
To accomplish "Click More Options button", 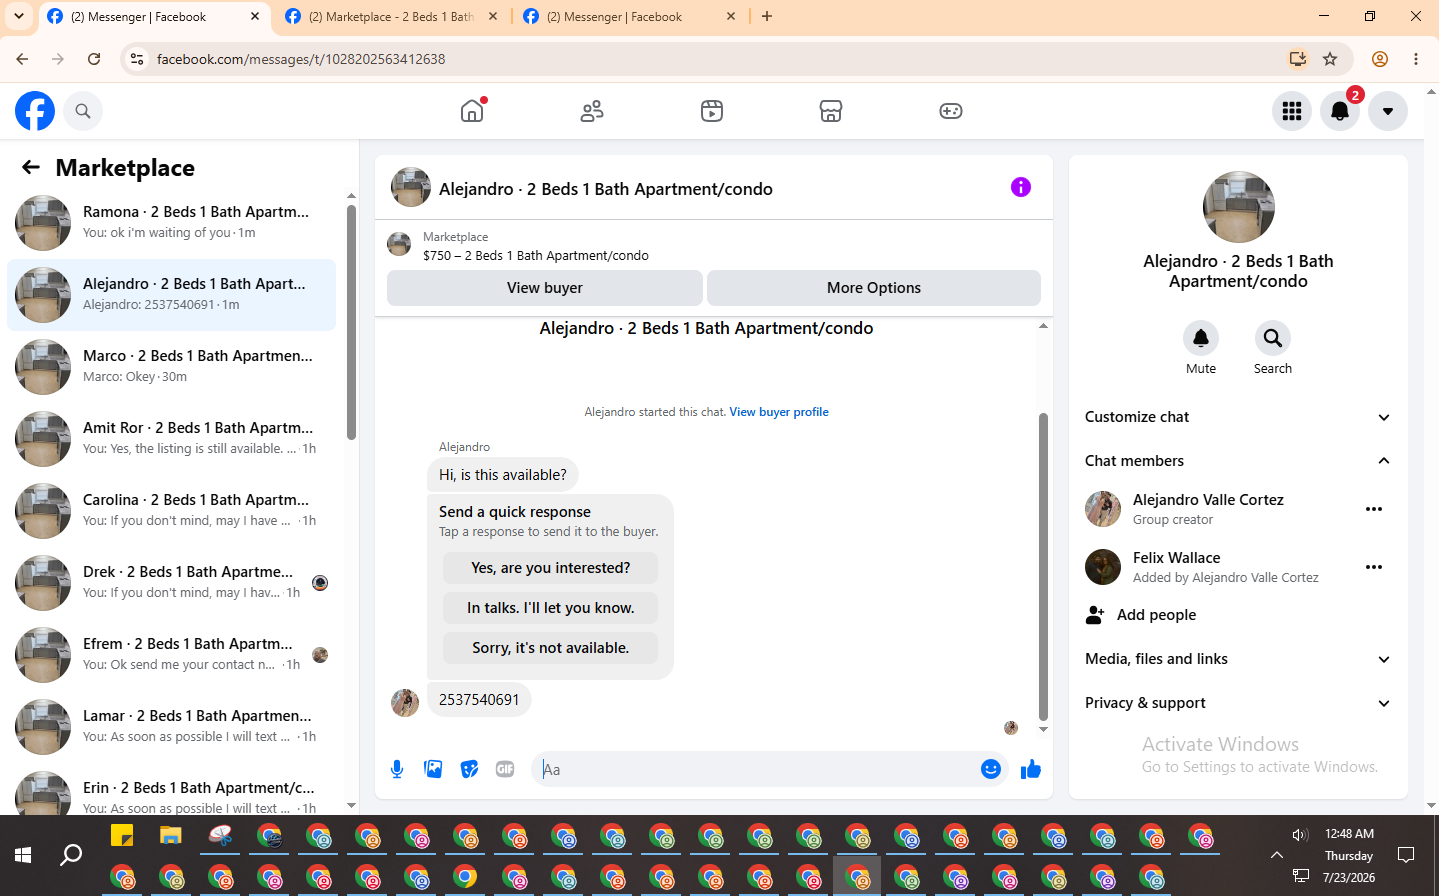I will (x=874, y=288).
